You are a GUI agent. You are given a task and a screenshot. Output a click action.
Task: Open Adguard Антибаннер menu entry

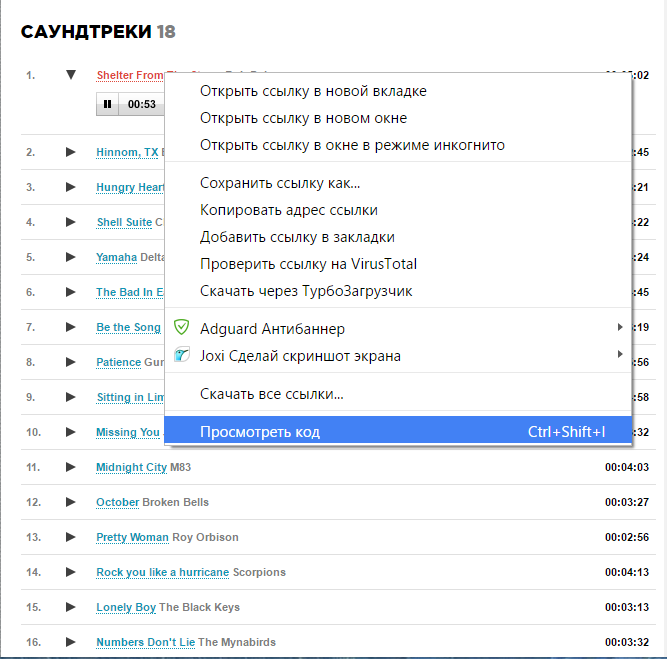pos(398,328)
